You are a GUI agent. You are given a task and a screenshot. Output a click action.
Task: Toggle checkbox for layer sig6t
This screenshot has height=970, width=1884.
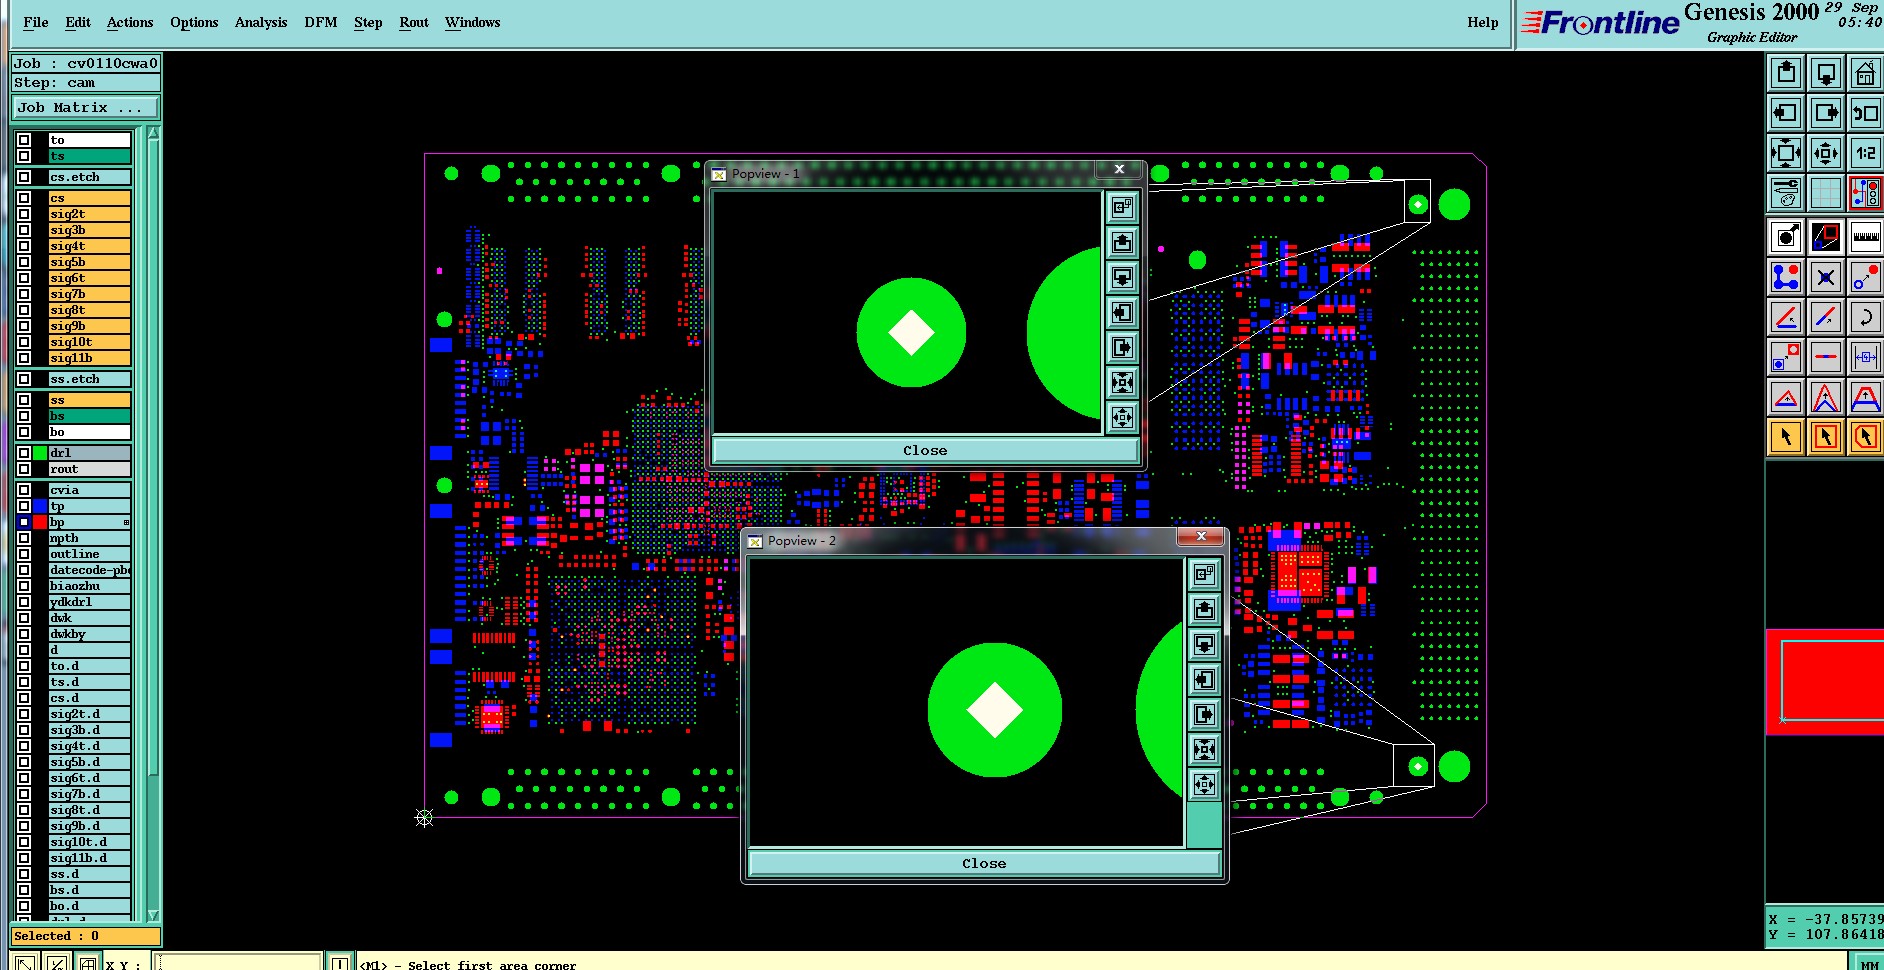(24, 278)
